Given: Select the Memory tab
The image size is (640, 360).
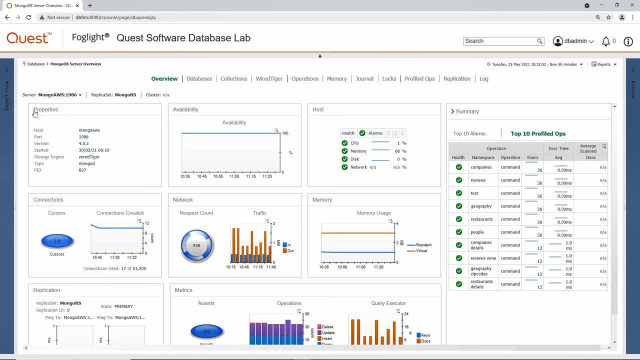Looking at the screenshot, I should pos(337,79).
